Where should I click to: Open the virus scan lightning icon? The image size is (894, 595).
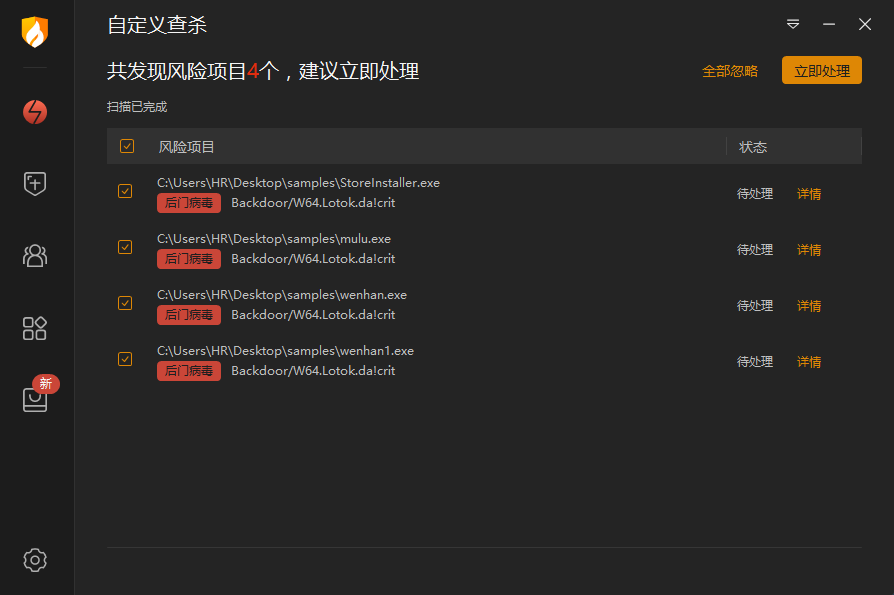tap(35, 112)
